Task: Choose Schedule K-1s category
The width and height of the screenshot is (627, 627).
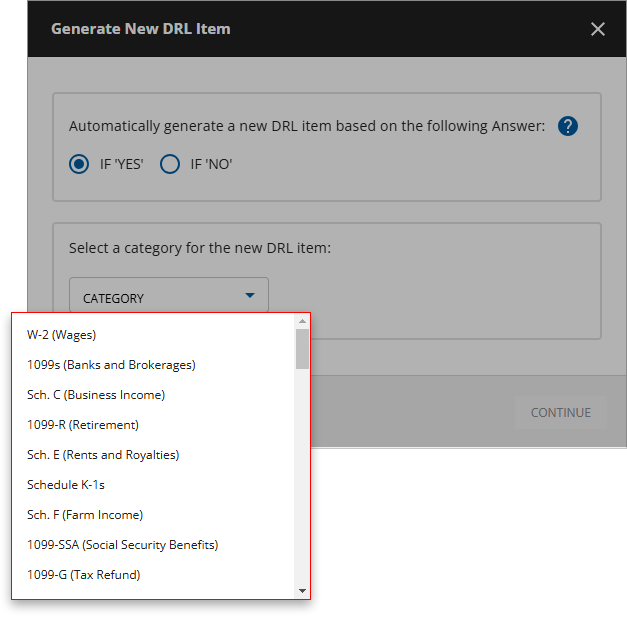Action: pos(66,485)
